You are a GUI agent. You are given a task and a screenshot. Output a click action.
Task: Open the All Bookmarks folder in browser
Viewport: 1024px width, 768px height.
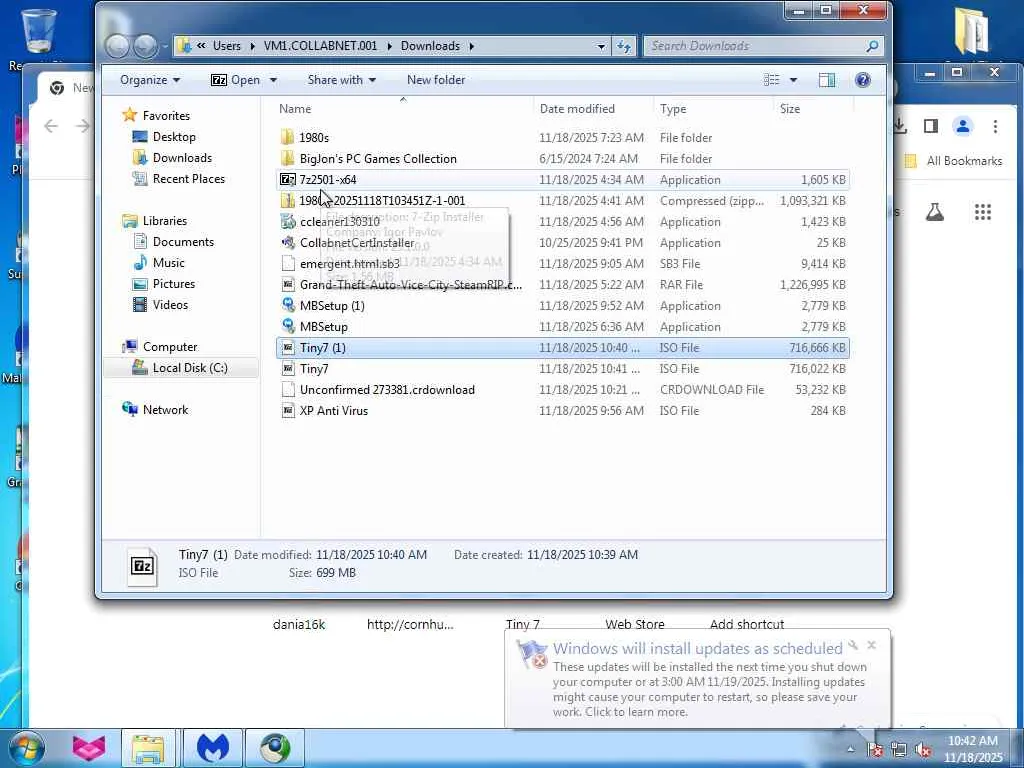click(x=953, y=161)
